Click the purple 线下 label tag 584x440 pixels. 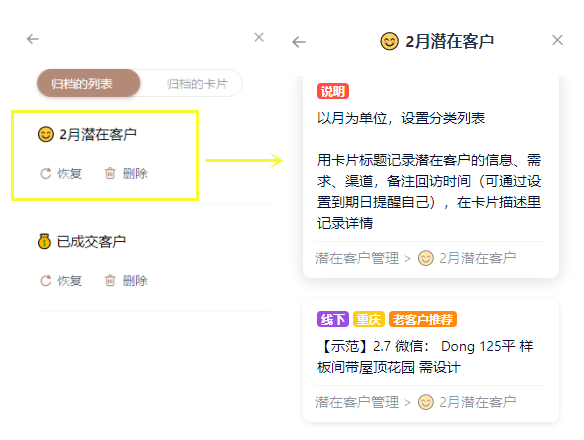point(333,319)
